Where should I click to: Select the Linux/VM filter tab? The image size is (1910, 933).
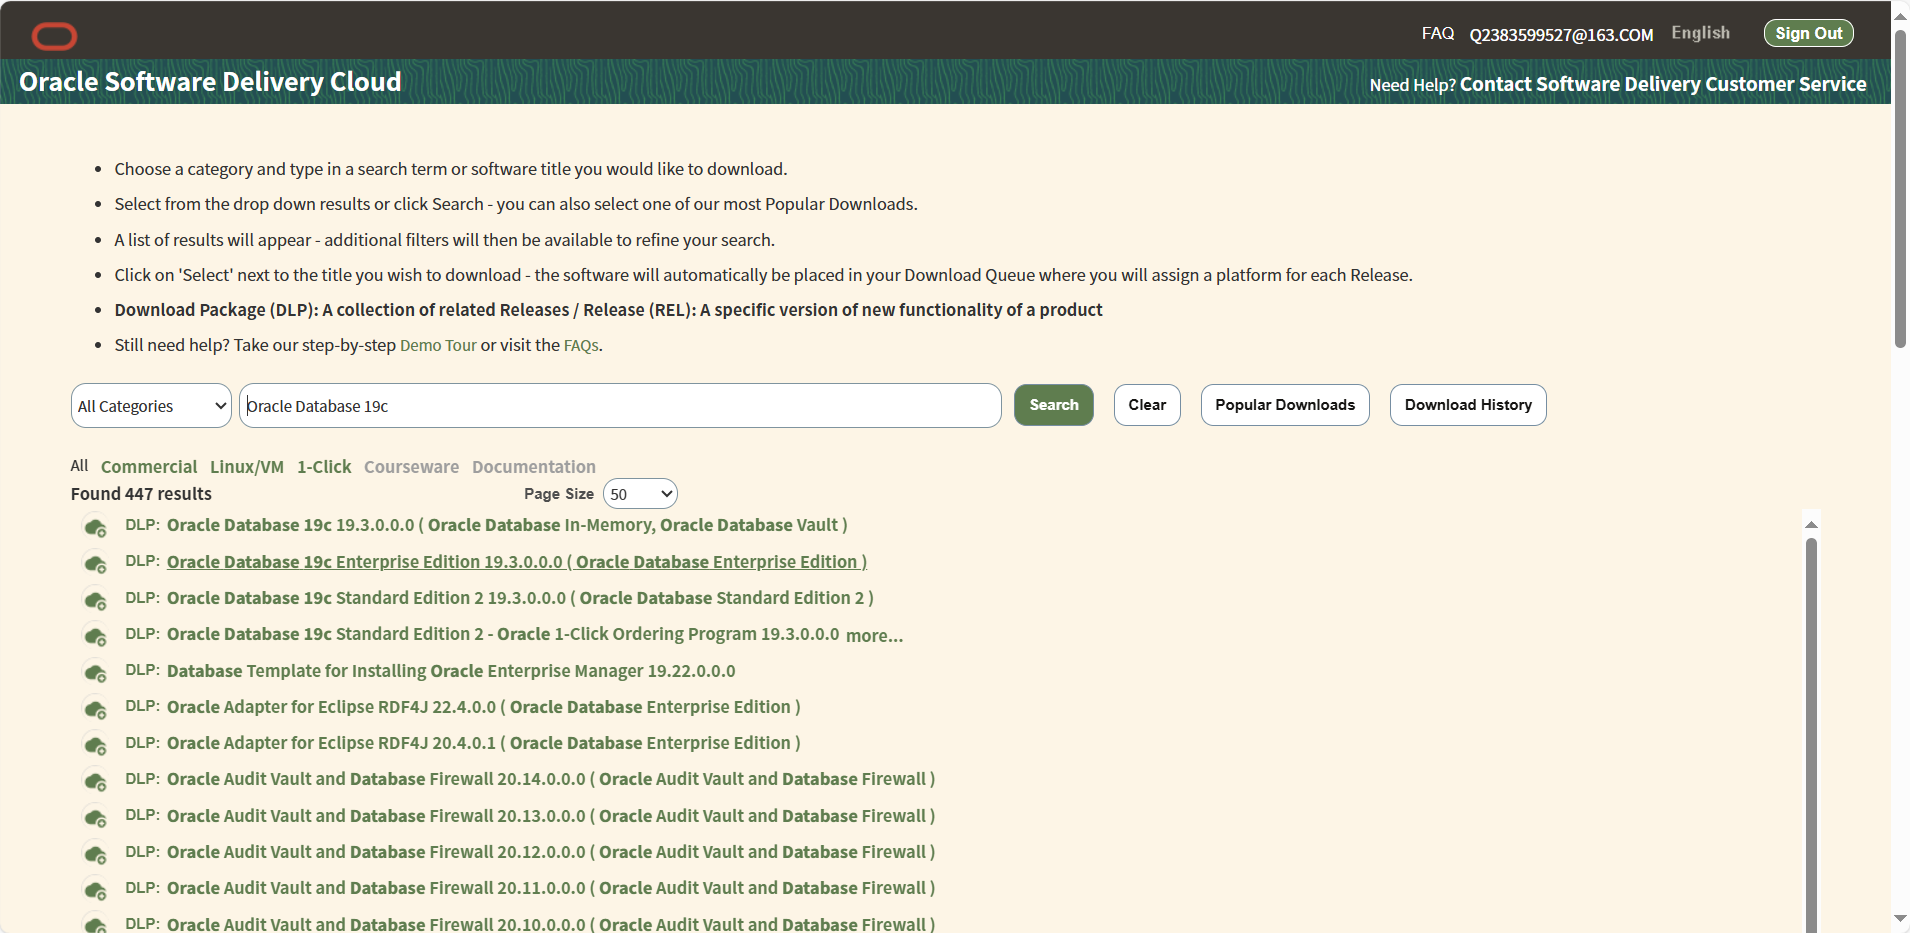click(247, 467)
